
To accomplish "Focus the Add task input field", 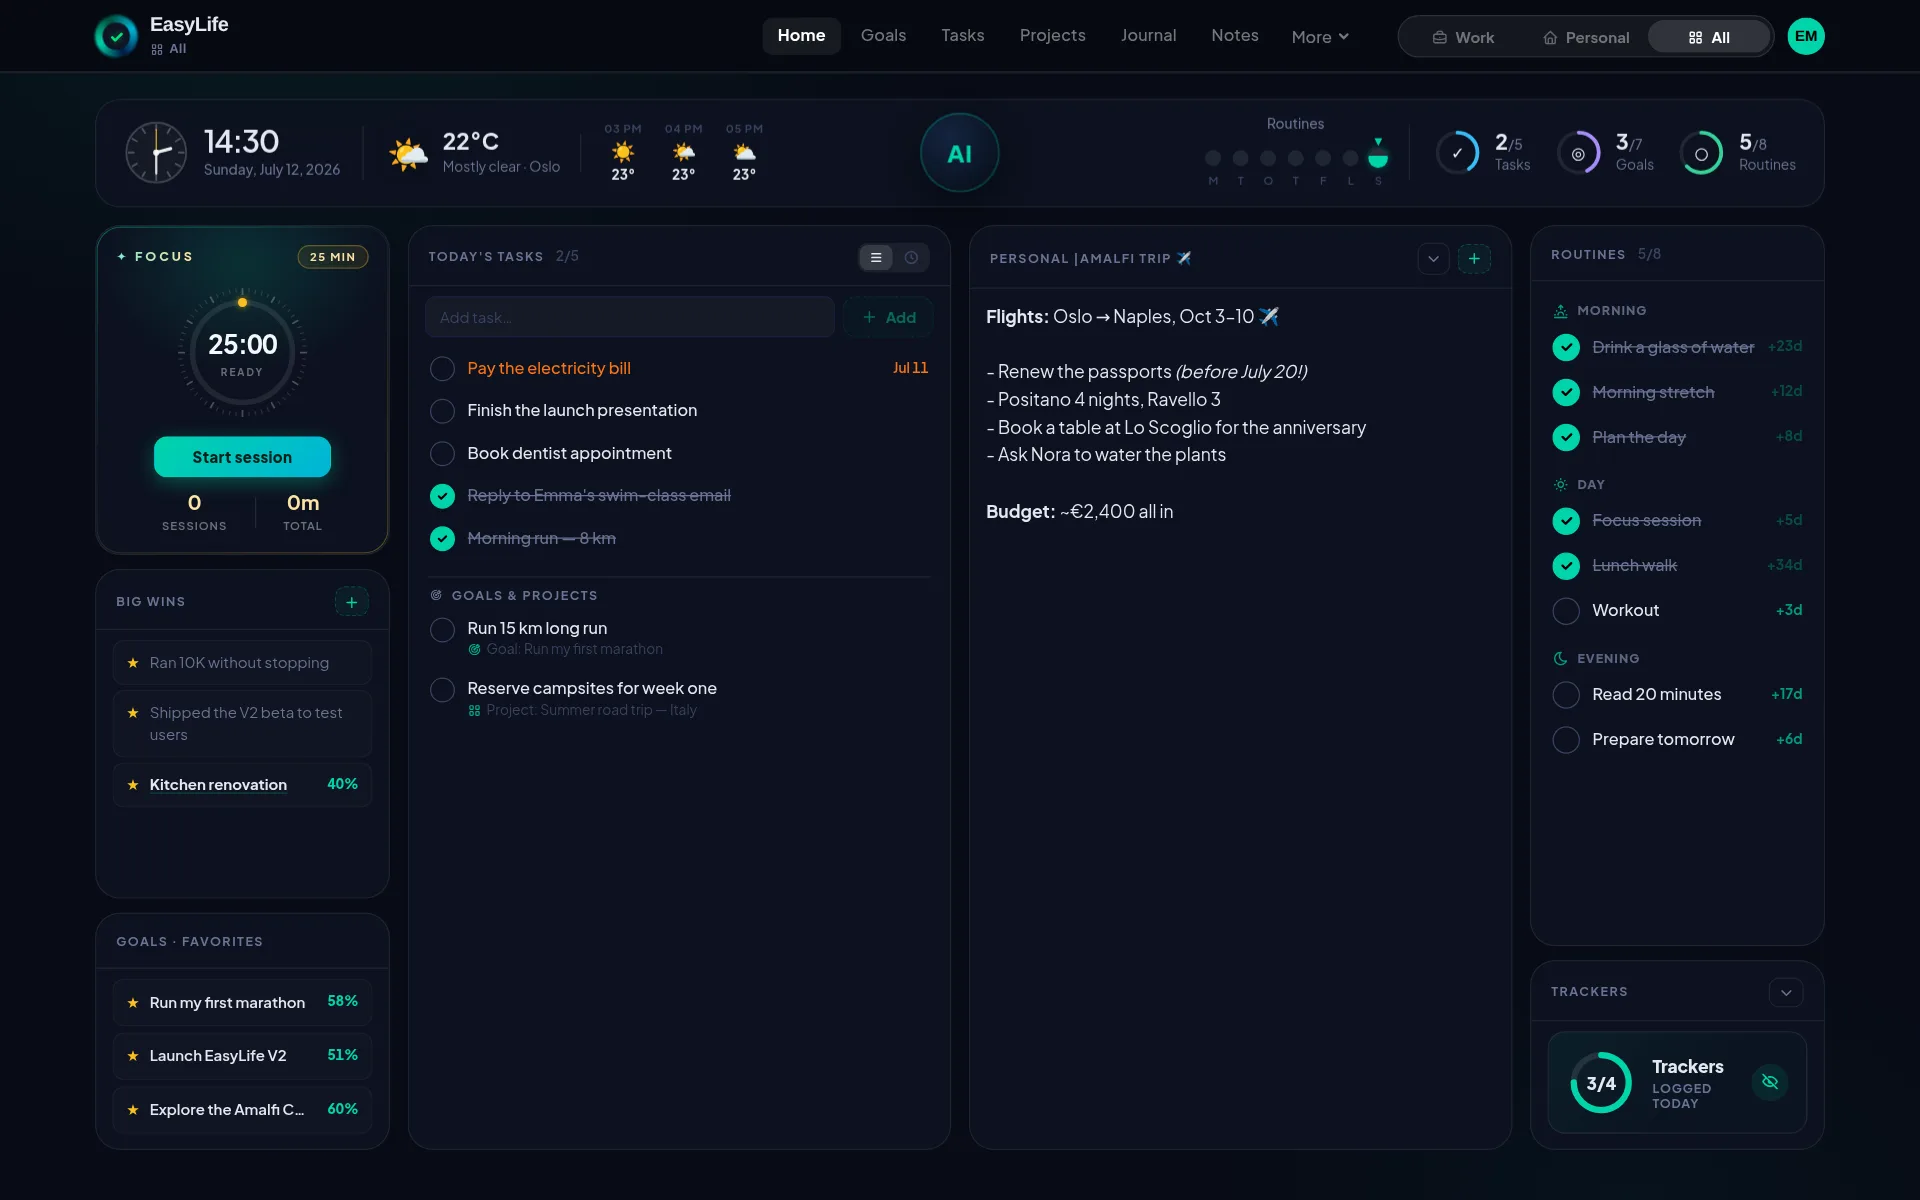I will (630, 317).
